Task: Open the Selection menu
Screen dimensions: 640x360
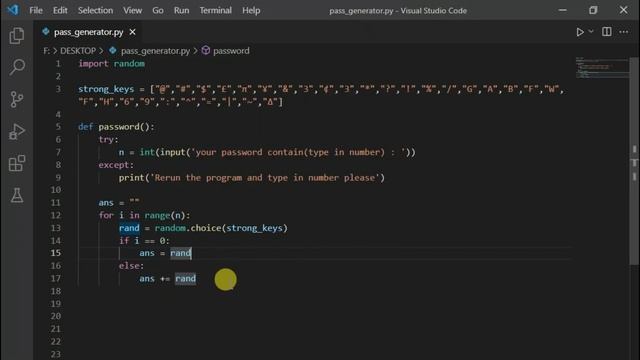Action: [x=96, y=10]
